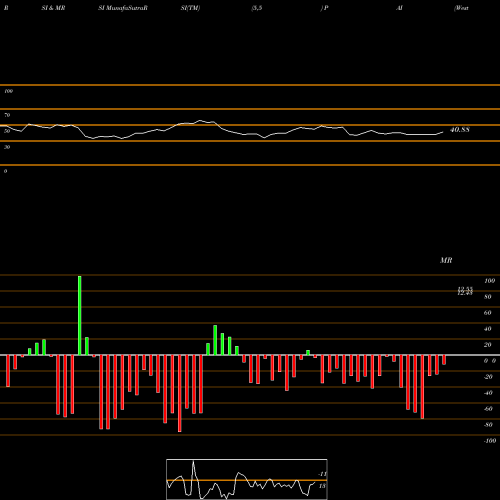The image size is (500, 500).
Task: Click the tallest green histogram bar
Action: point(80,315)
